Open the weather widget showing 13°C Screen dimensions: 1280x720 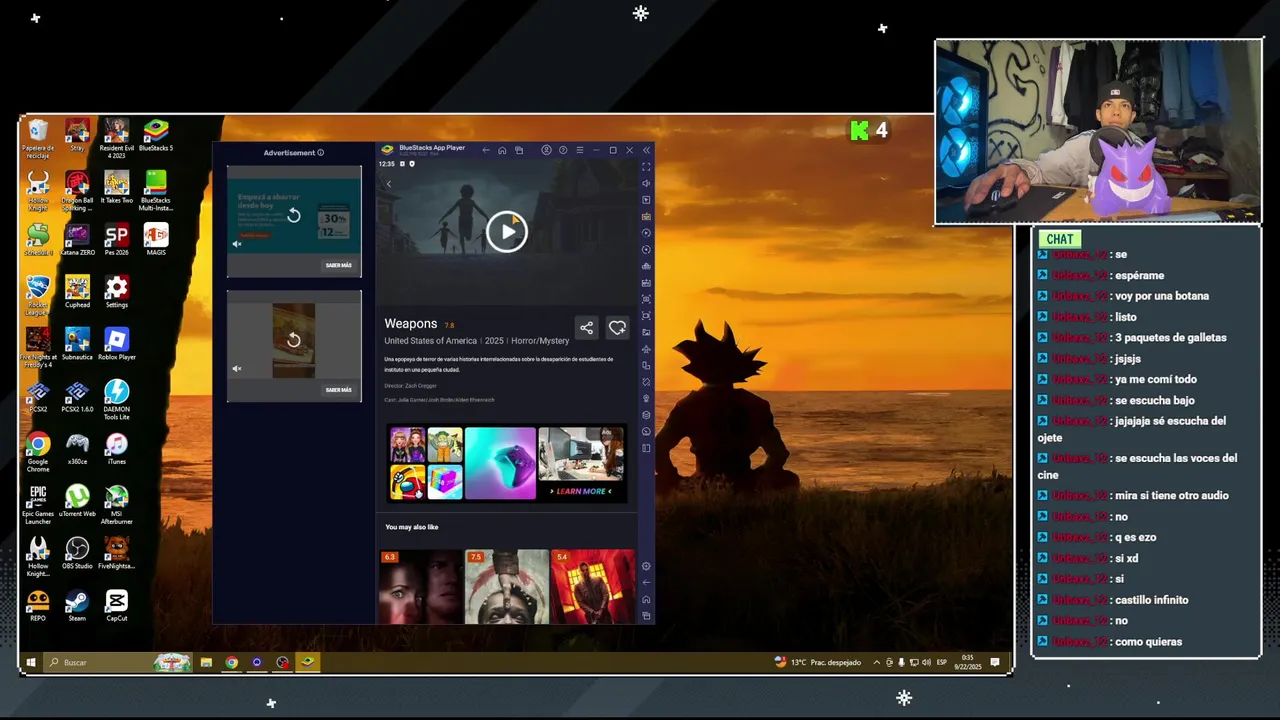point(817,662)
